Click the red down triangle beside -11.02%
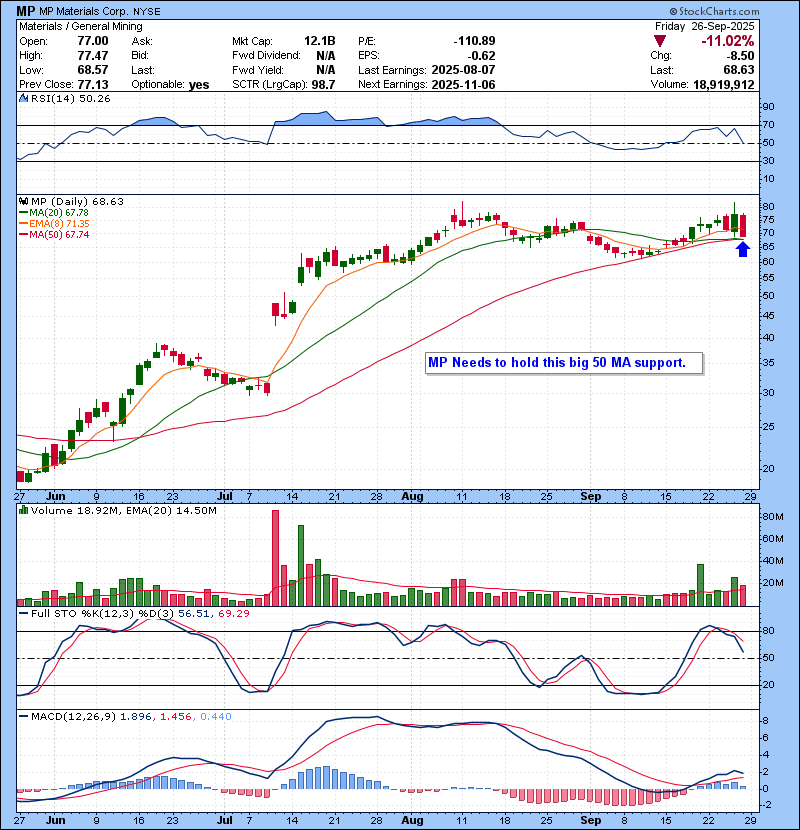 click(x=660, y=41)
